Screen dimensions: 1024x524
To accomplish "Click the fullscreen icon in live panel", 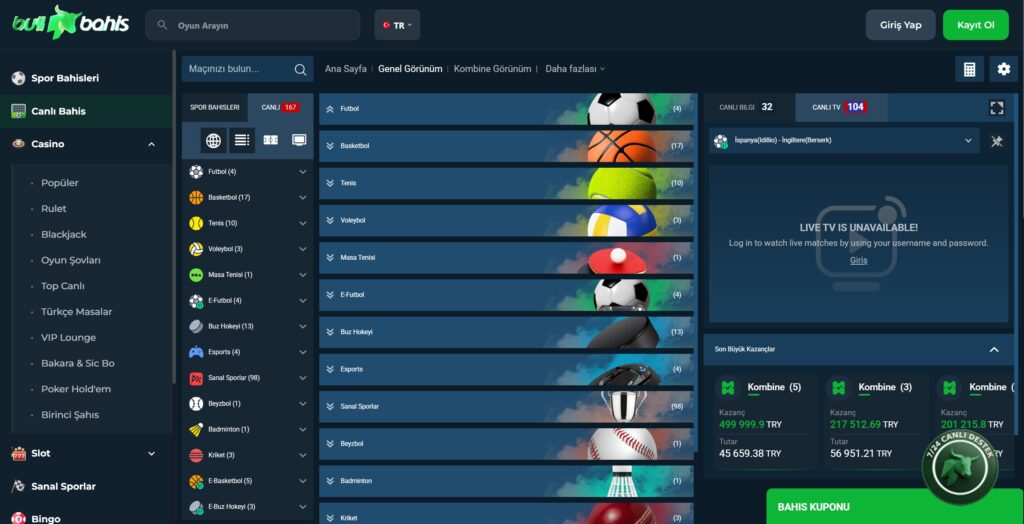I will tap(997, 108).
